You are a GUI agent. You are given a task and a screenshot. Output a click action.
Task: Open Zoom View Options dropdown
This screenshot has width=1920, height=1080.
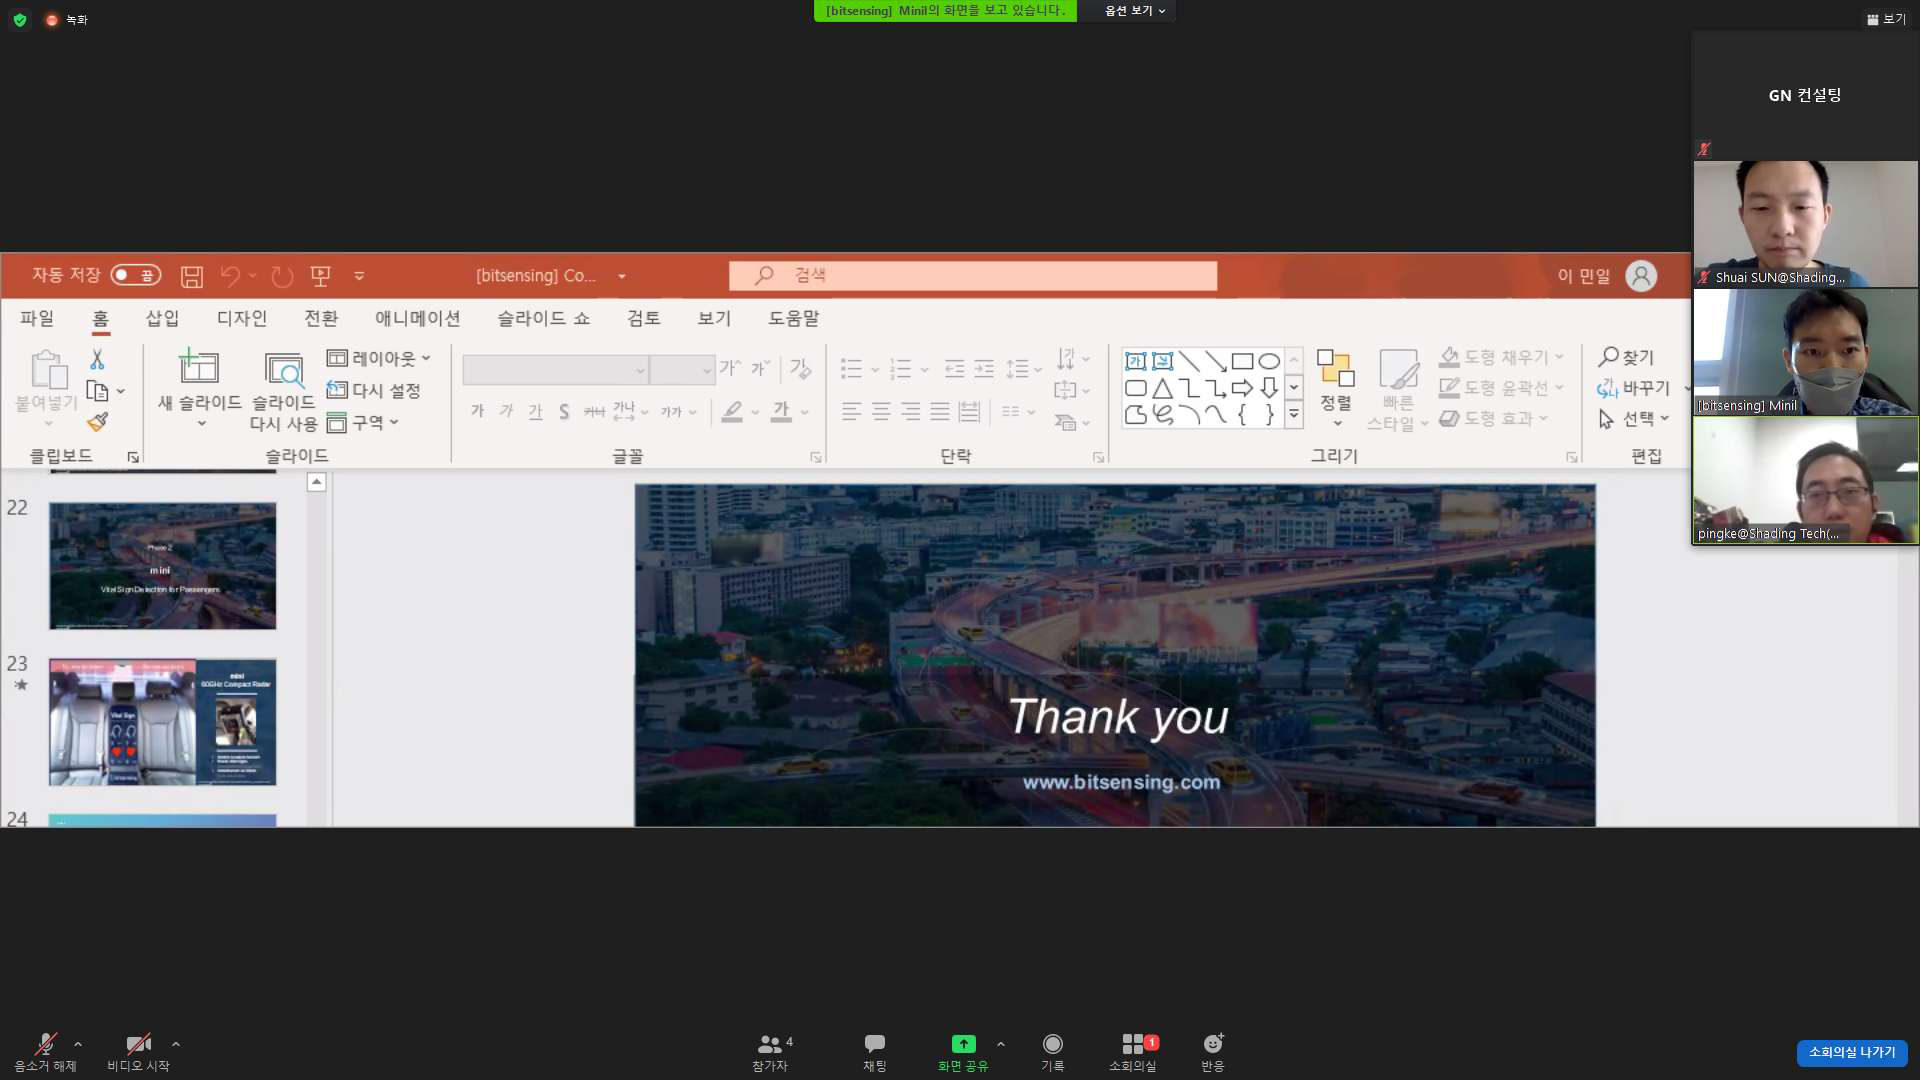1135,11
